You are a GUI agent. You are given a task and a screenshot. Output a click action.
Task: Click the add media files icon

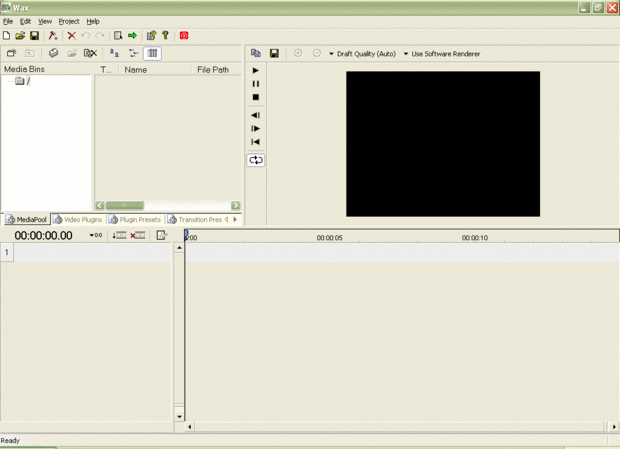point(53,53)
